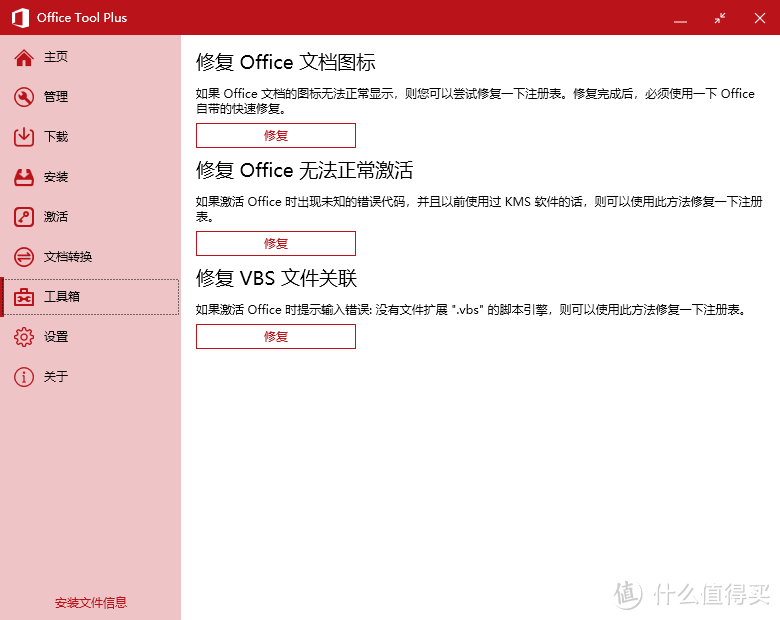Image resolution: width=780 pixels, height=620 pixels.
Task: Click 修复 under Office 无法正常激活 section
Action: pyautogui.click(x=276, y=243)
